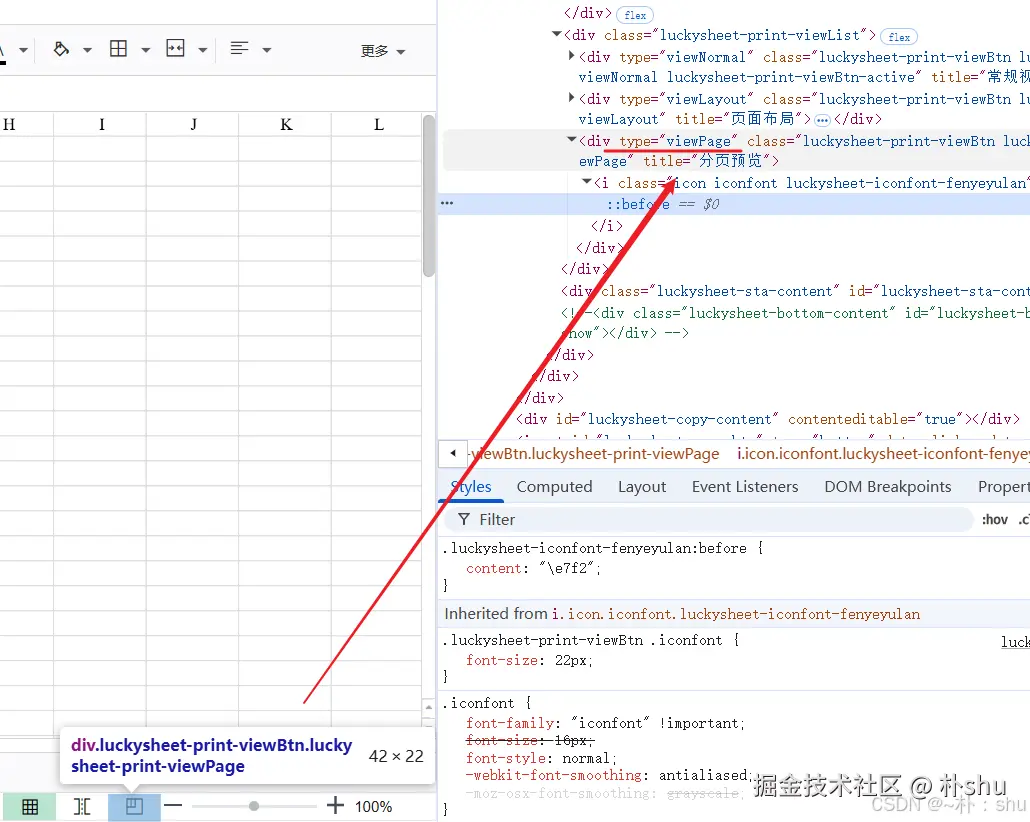Click the -webkit-font-smoothing antialiased value
This screenshot has width=1030, height=822.
click(x=702, y=775)
